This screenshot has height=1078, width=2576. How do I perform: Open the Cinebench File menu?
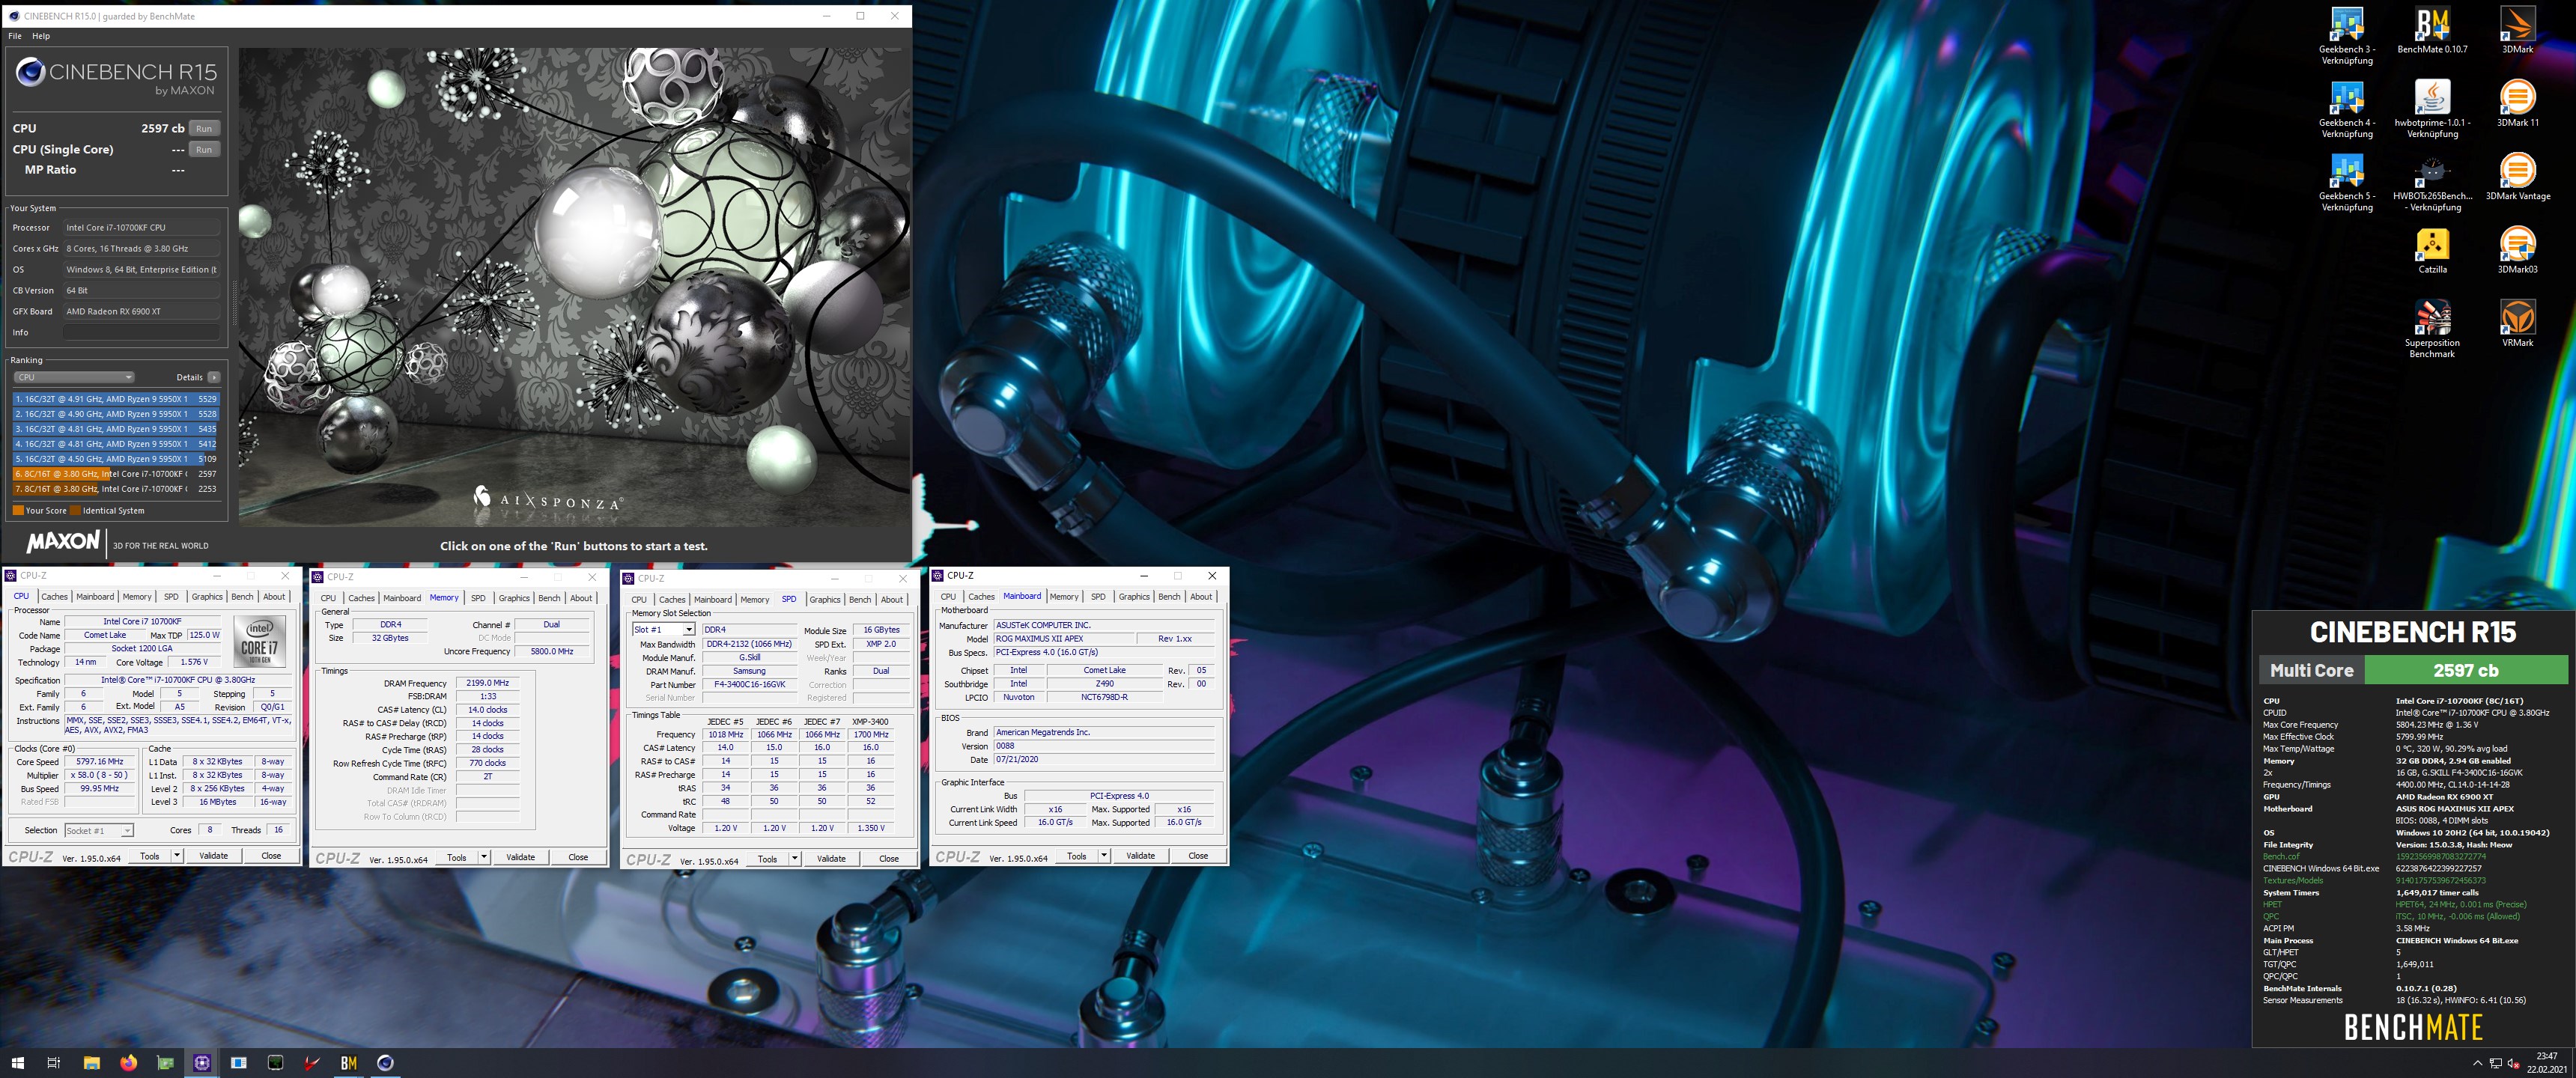[15, 36]
